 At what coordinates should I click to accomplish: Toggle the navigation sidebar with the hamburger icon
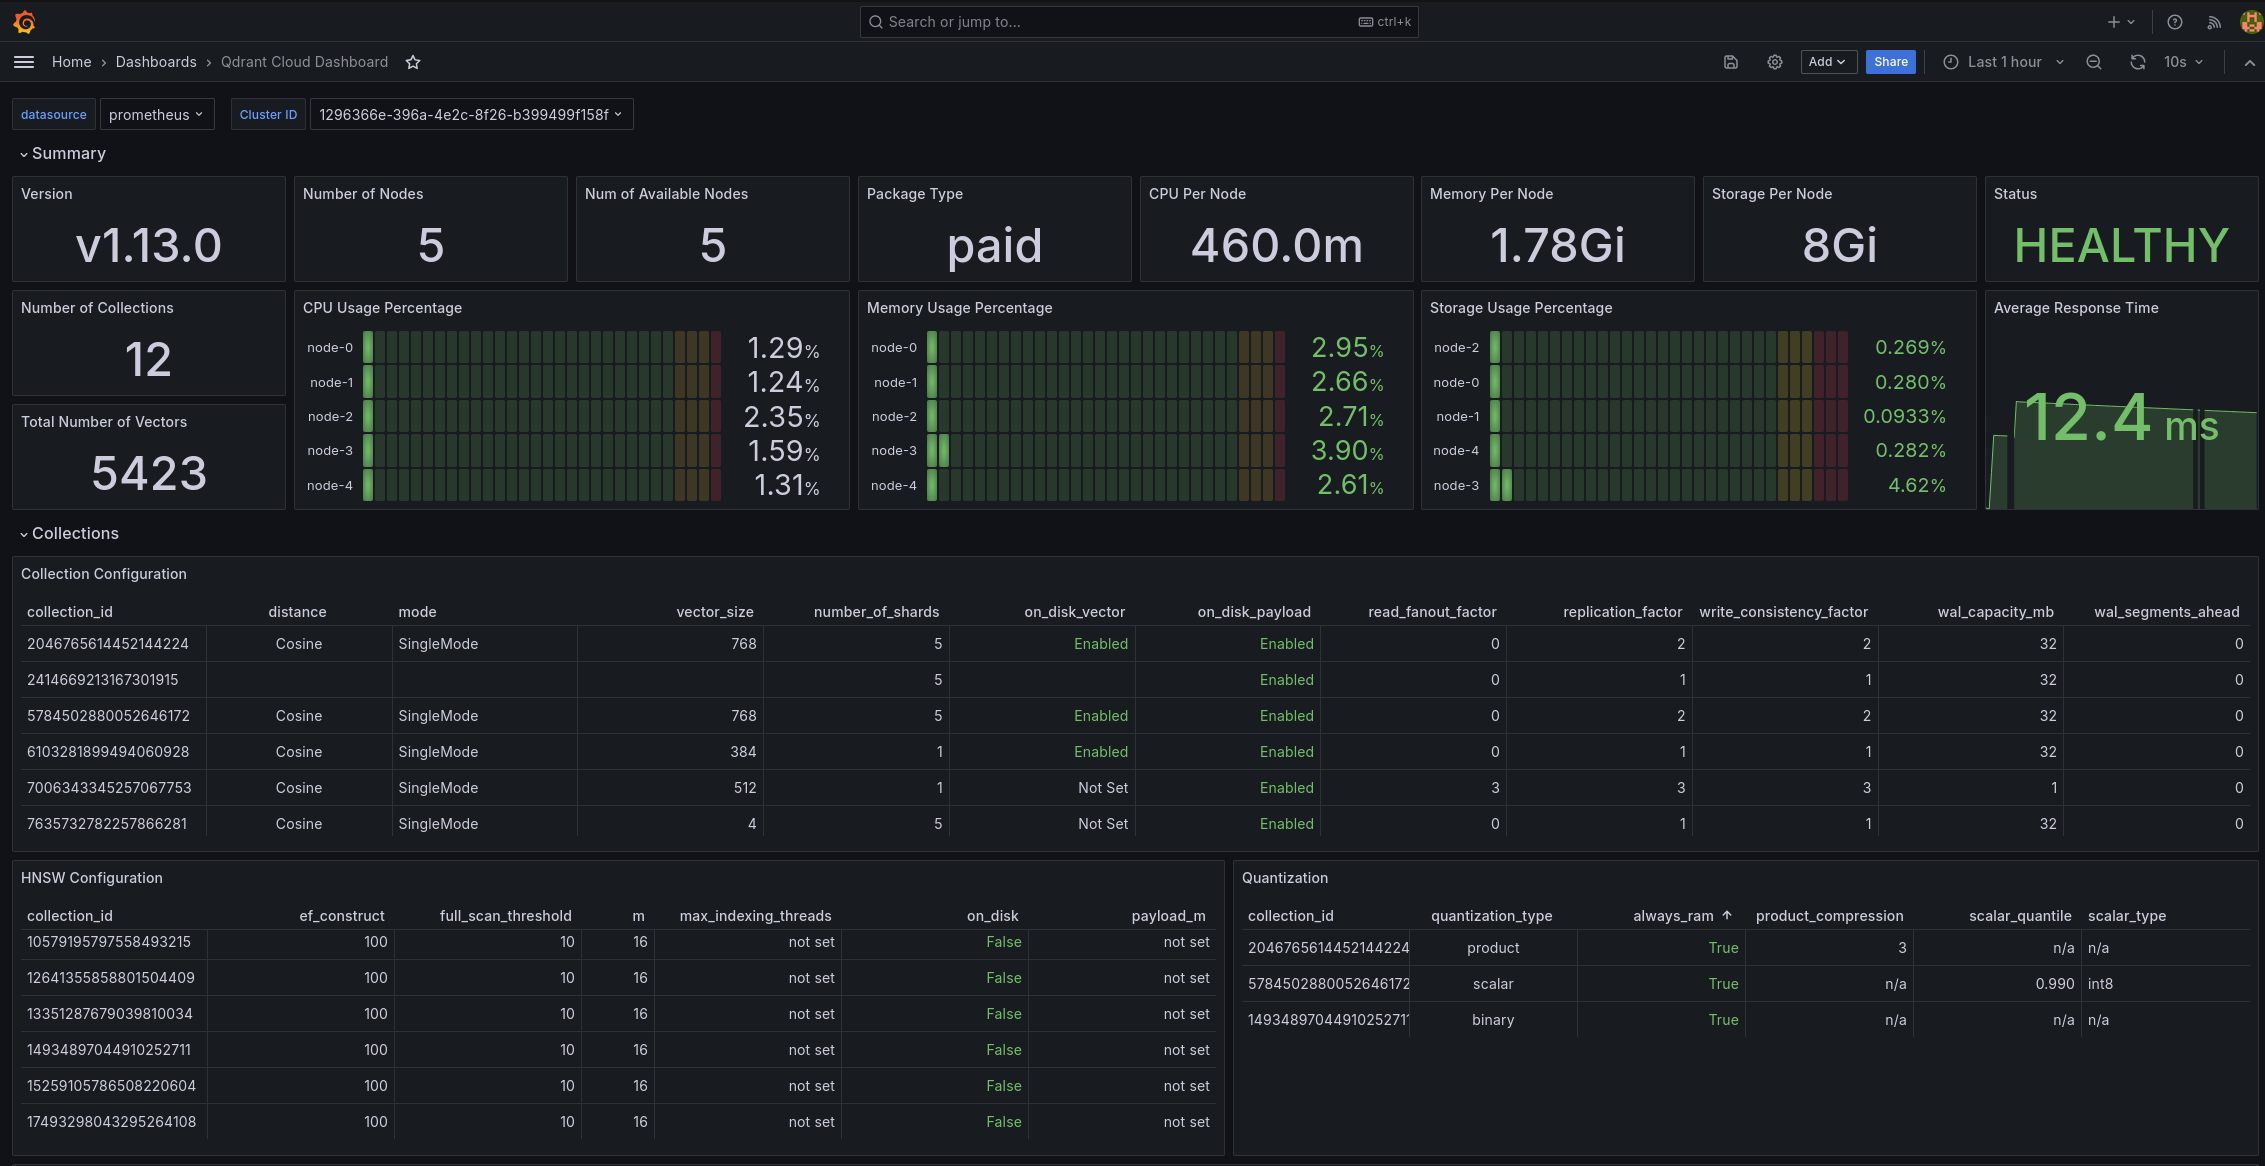coord(24,62)
